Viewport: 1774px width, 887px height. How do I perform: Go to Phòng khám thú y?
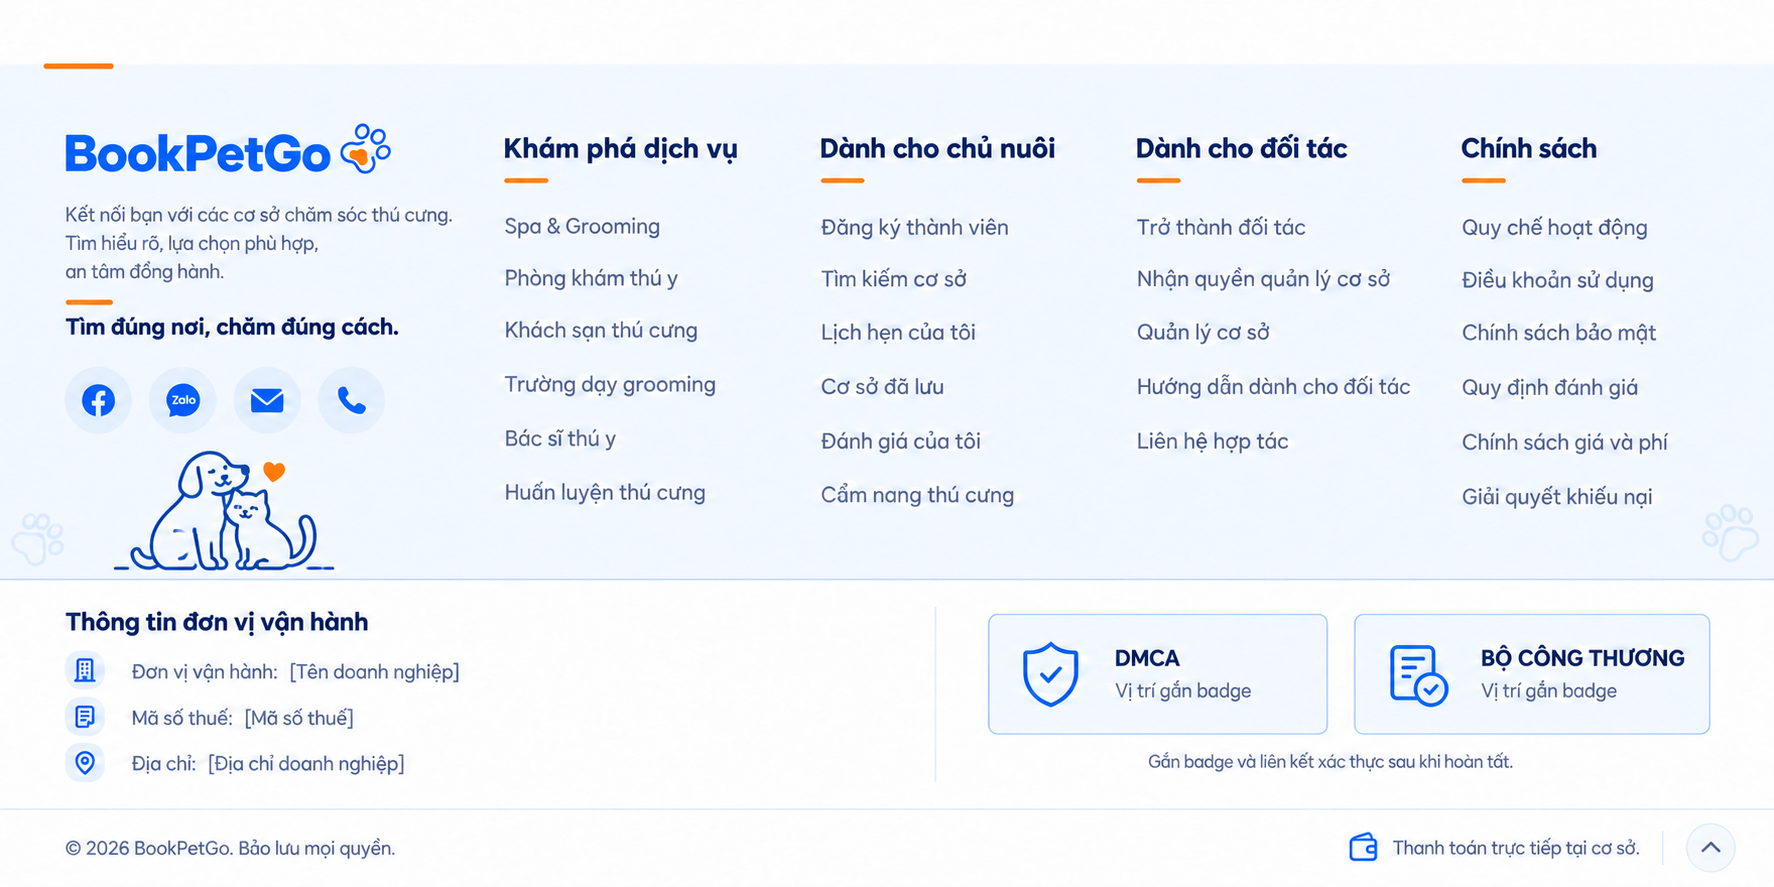tap(591, 278)
